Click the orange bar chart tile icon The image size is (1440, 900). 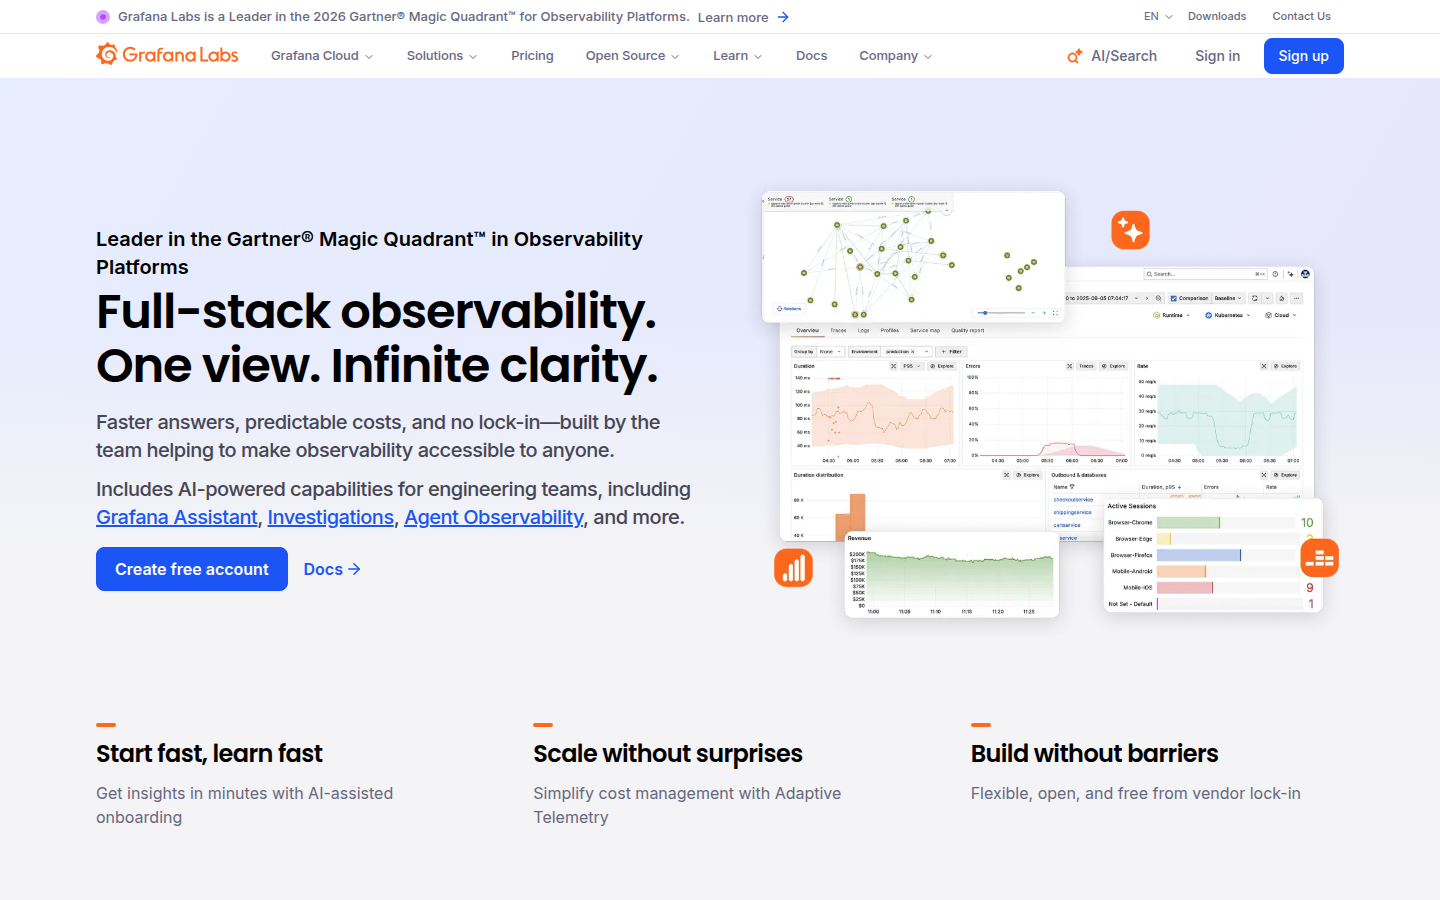(793, 568)
